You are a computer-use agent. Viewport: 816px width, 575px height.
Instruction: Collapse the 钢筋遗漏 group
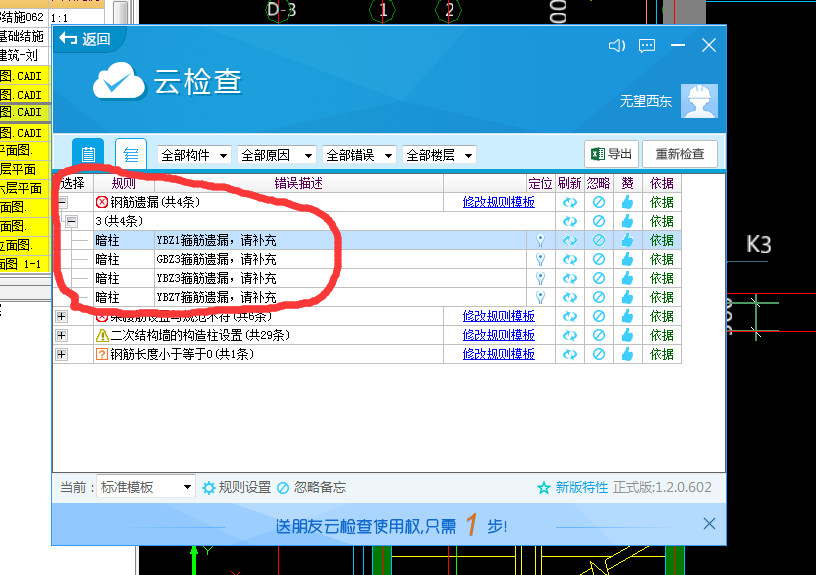point(62,202)
